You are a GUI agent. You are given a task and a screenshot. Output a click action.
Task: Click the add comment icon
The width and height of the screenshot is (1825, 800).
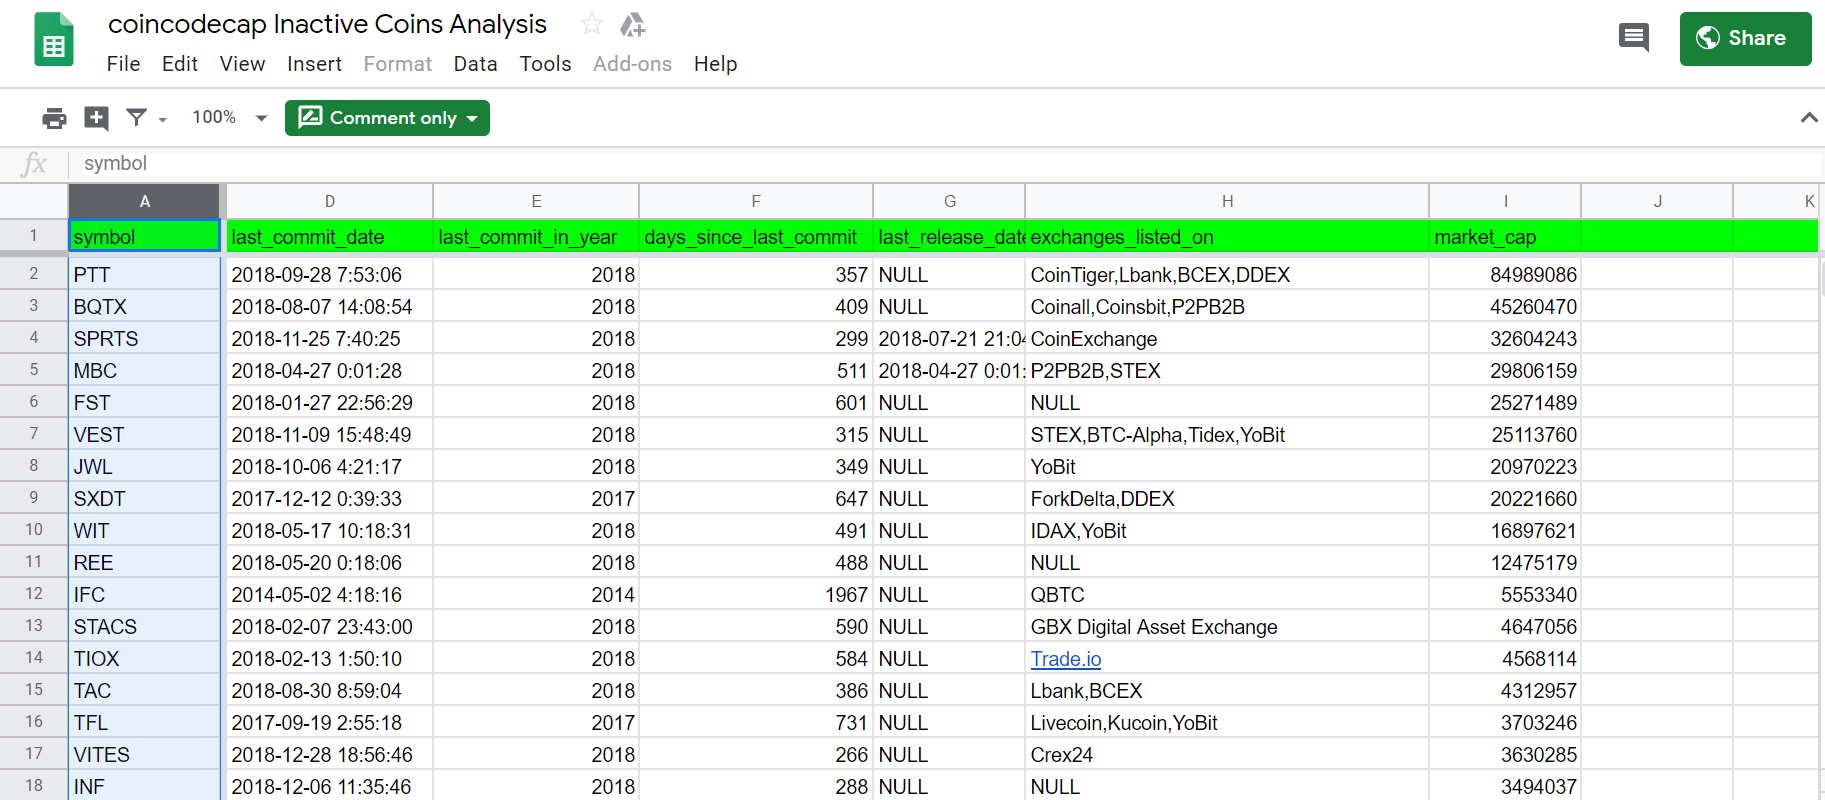click(96, 118)
